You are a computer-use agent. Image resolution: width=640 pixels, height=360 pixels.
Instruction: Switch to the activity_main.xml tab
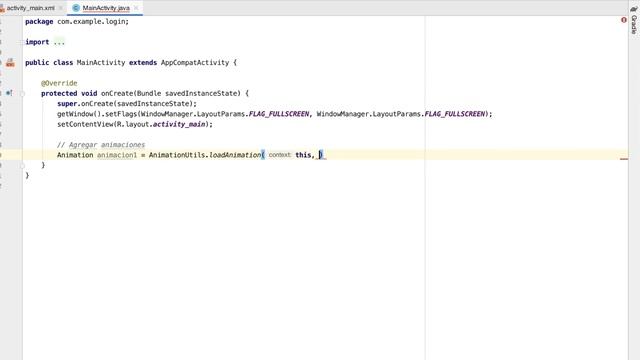coord(30,8)
